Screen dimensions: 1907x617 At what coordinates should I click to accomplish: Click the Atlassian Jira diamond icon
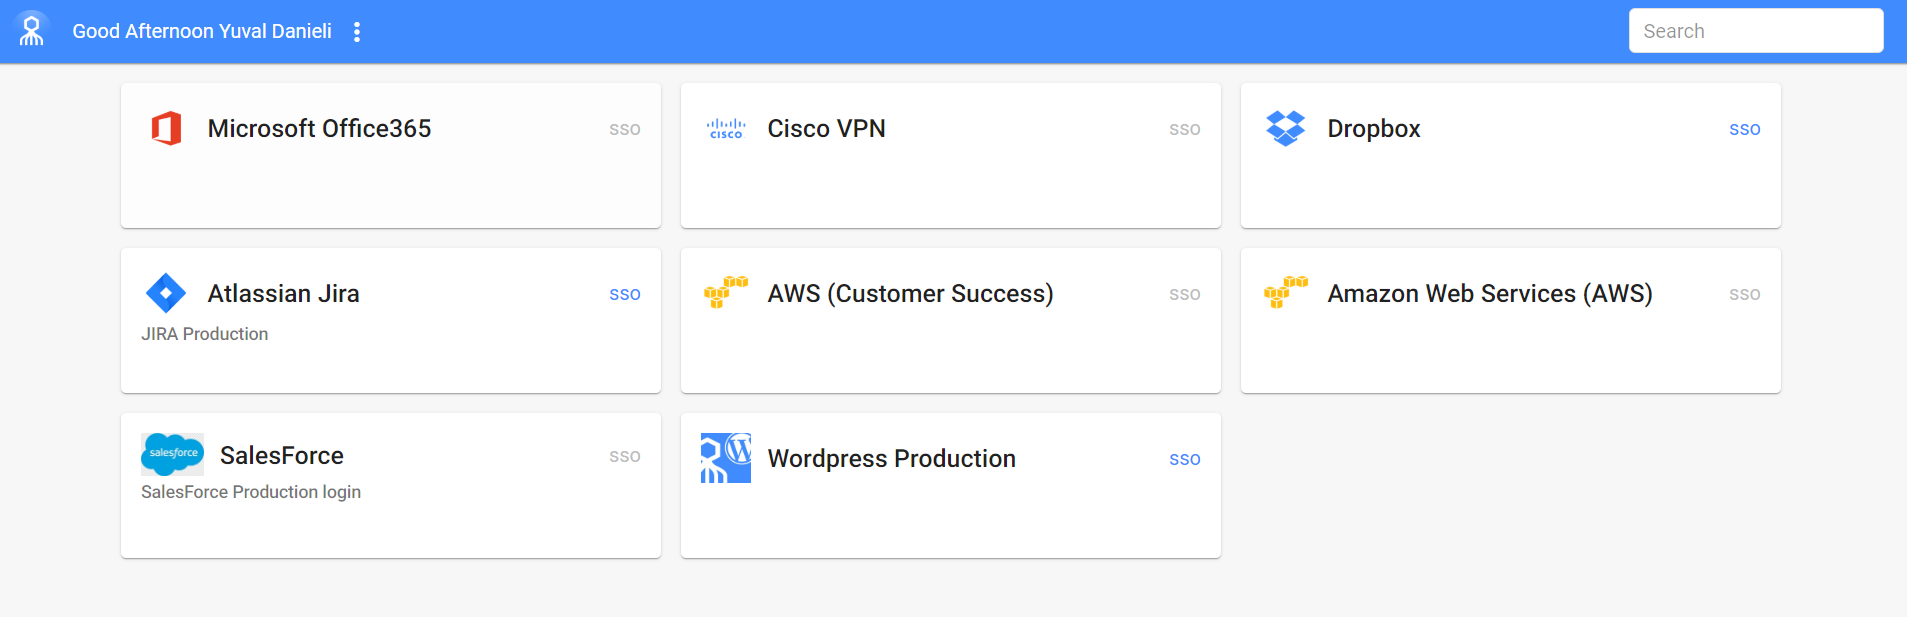coord(166,293)
